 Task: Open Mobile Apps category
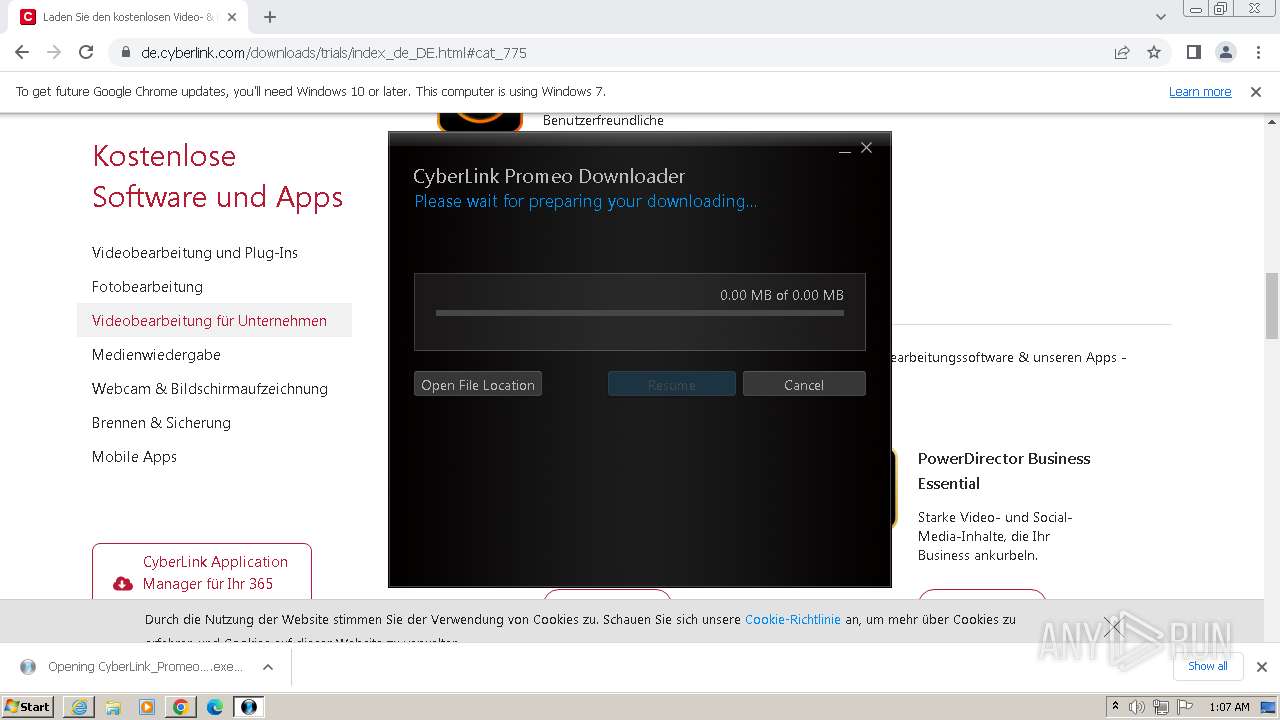click(134, 457)
